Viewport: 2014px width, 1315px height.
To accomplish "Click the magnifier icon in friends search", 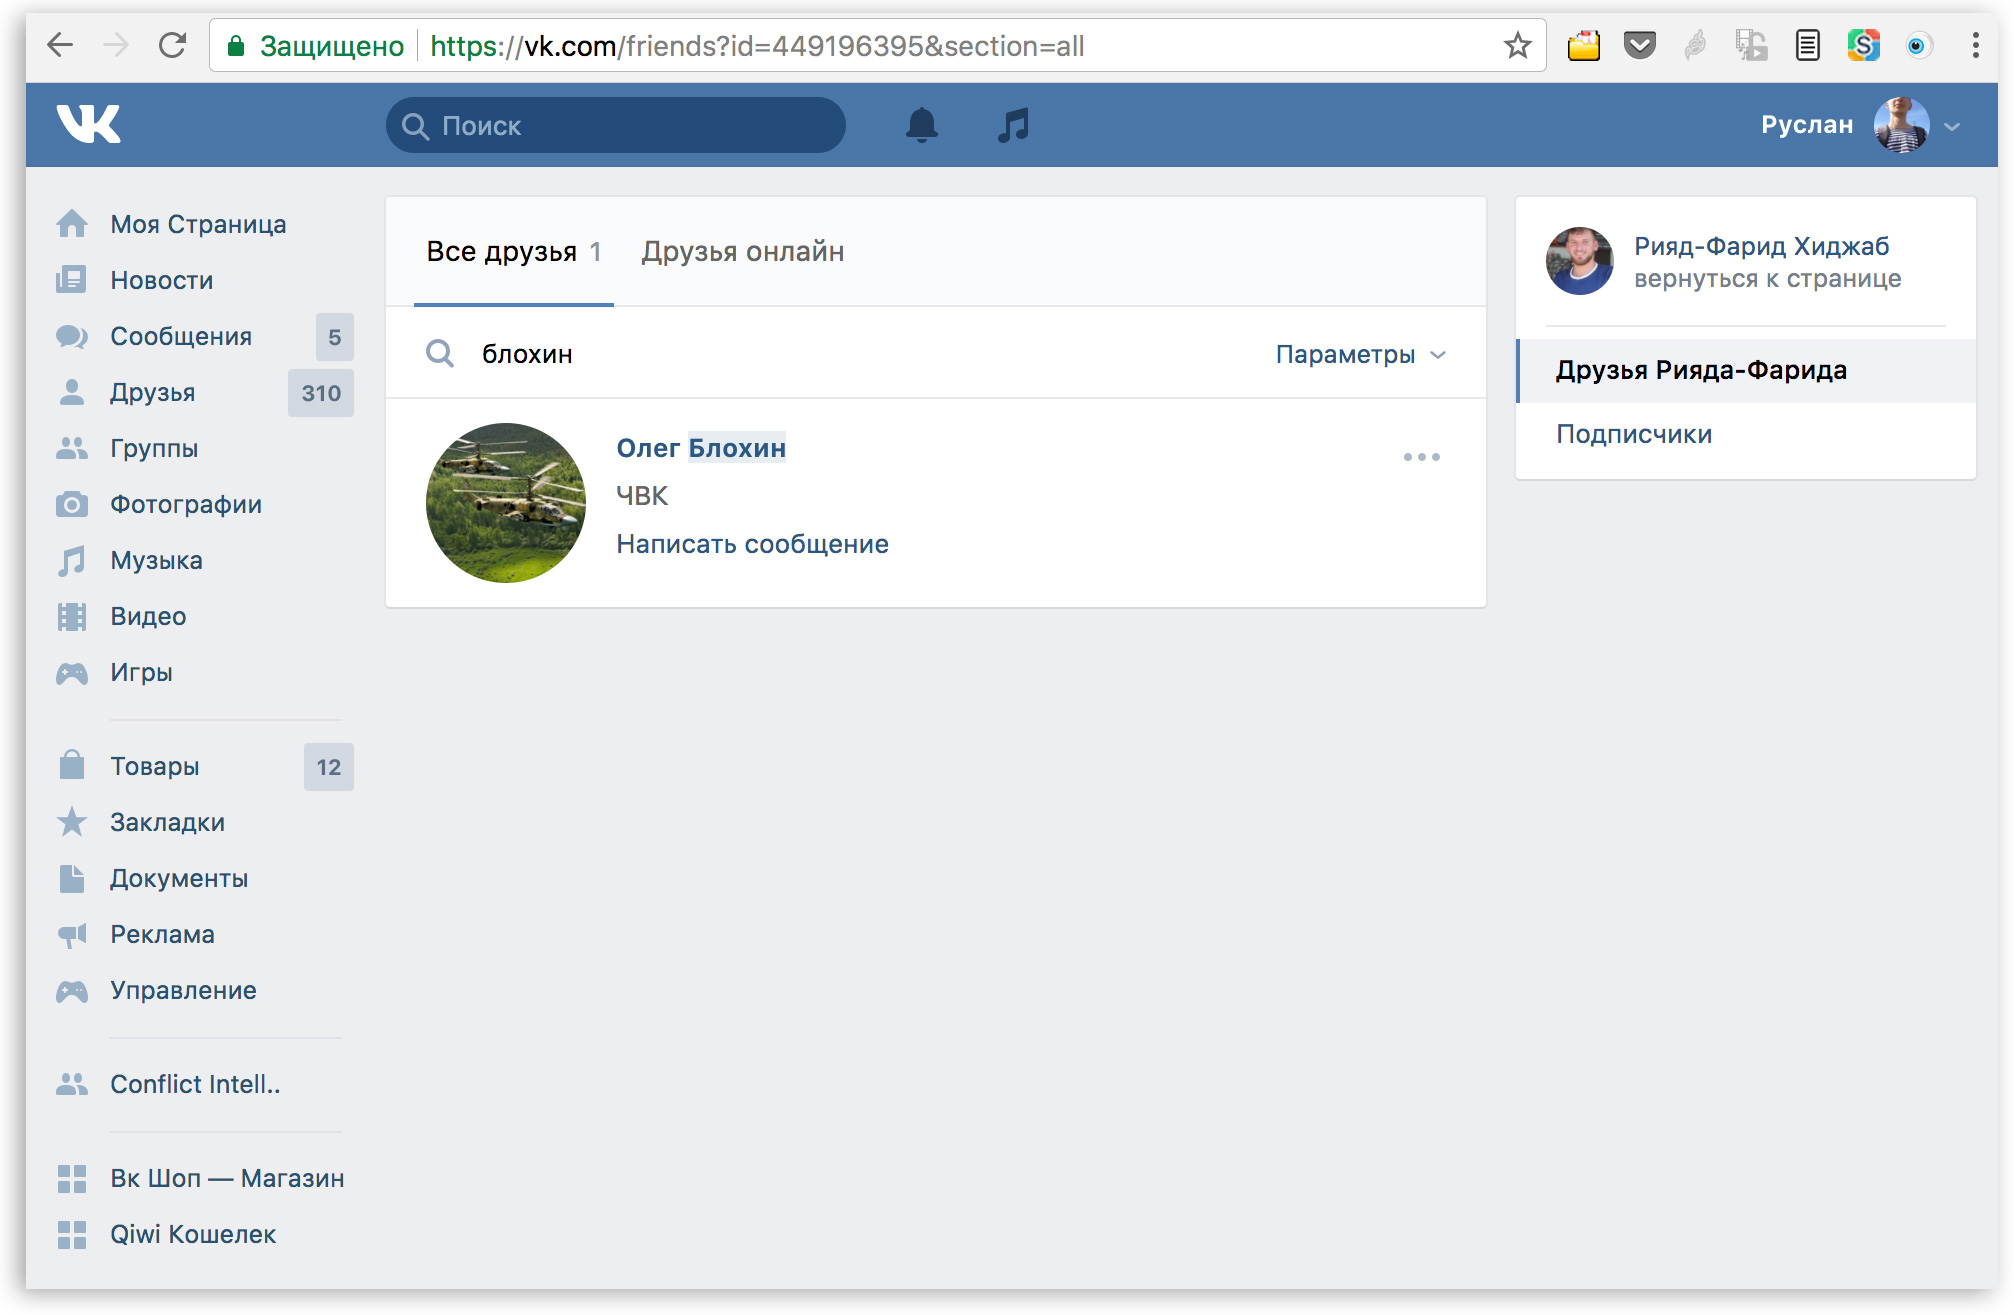I will click(440, 353).
